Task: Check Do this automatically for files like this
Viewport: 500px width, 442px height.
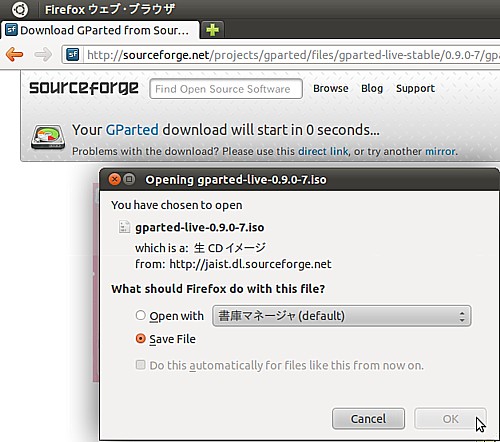Action: click(141, 365)
